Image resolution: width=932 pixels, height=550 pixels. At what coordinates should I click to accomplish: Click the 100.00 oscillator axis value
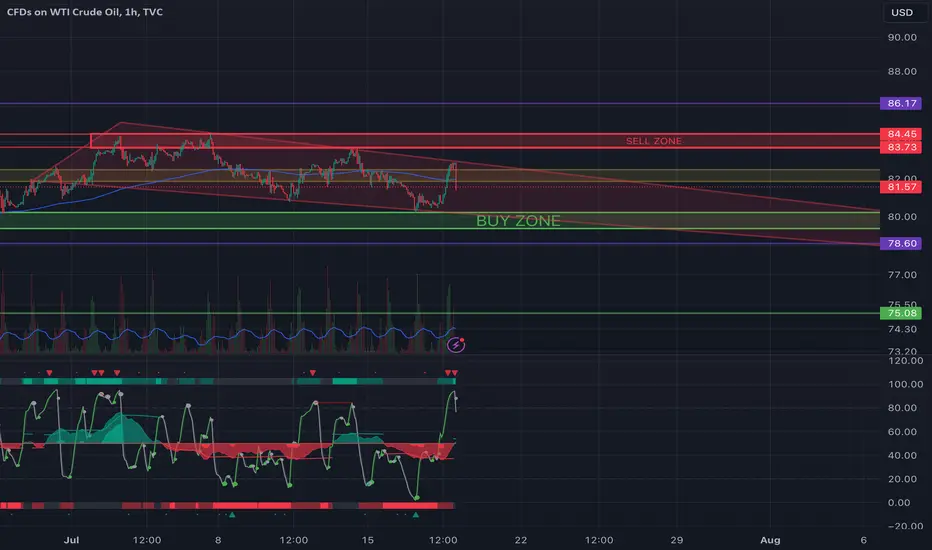pyautogui.click(x=906, y=384)
